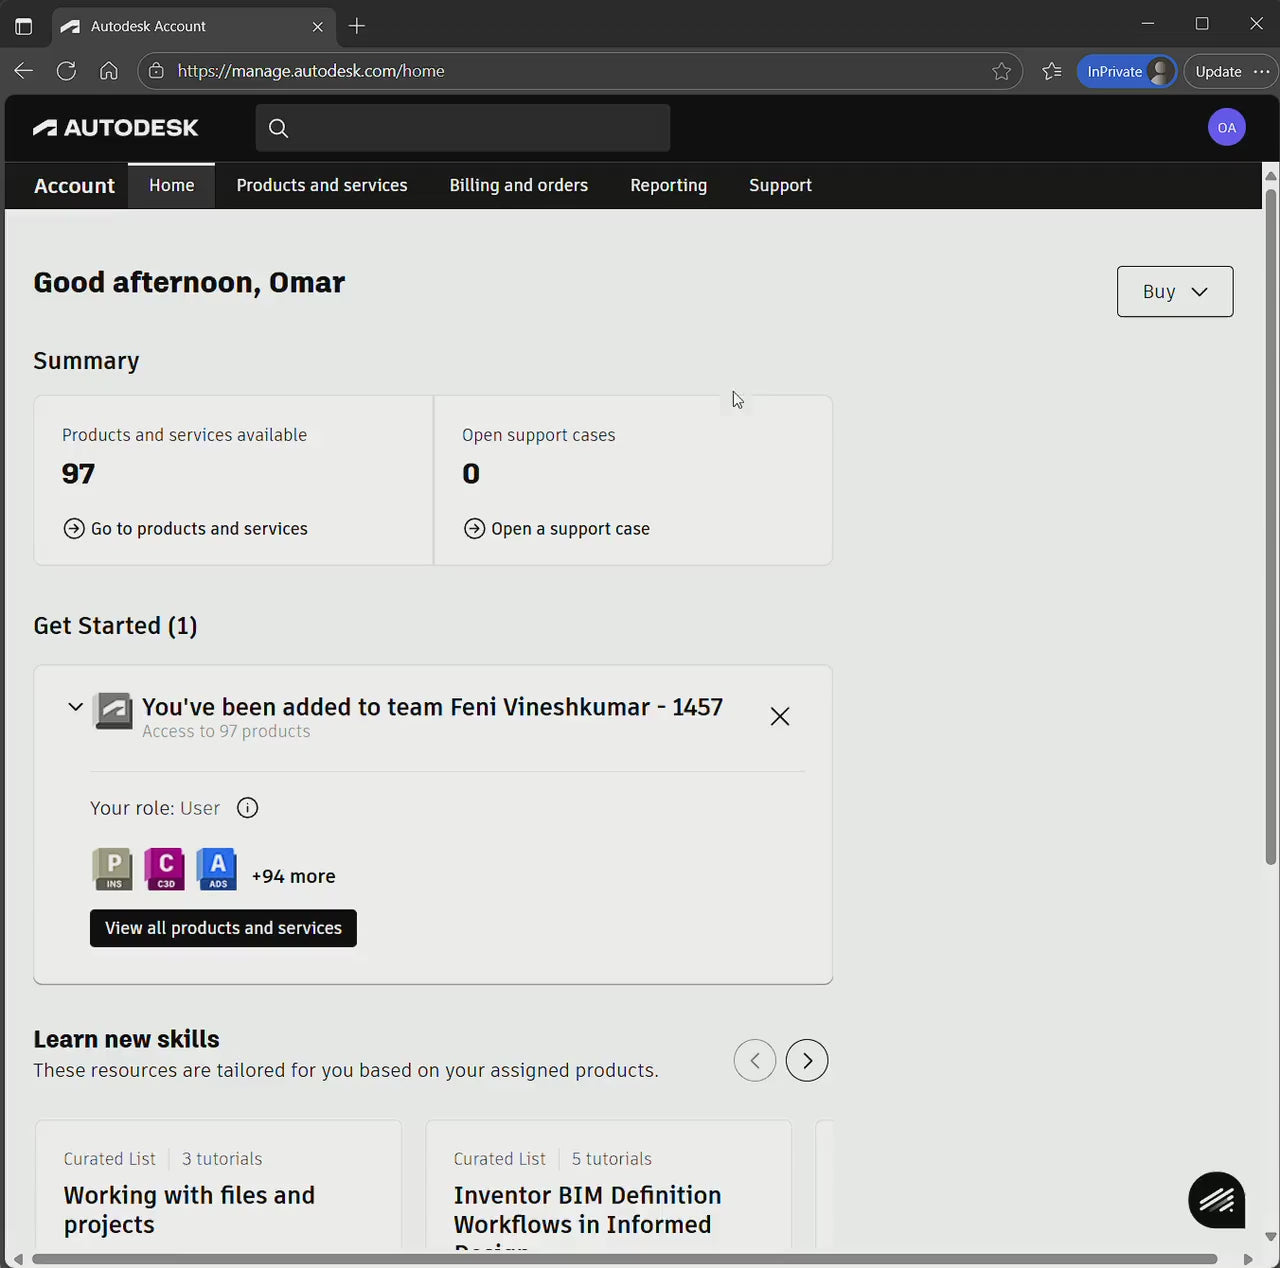1280x1268 pixels.
Task: Open Products and services tab
Action: pos(322,185)
